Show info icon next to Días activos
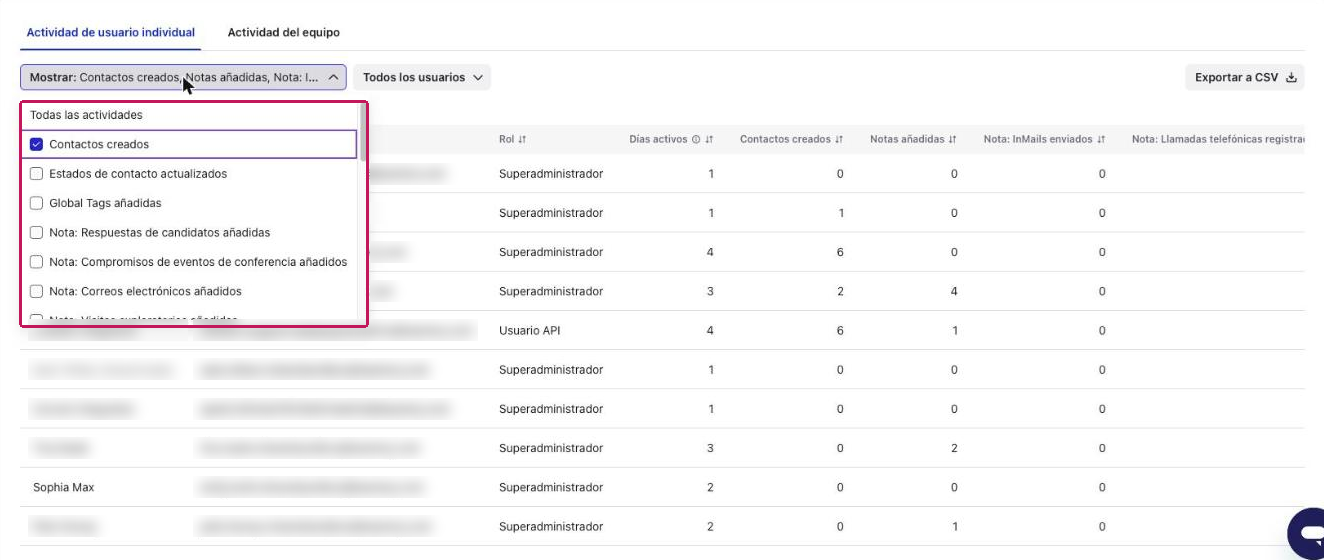Image resolution: width=1324 pixels, height=560 pixels. 696,139
